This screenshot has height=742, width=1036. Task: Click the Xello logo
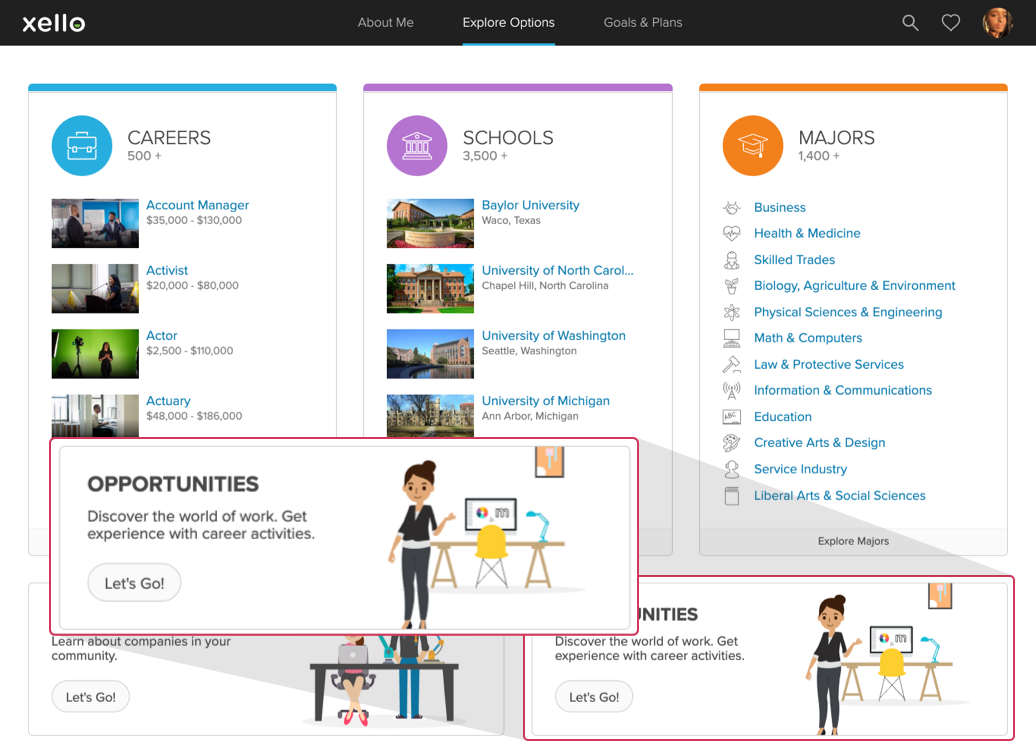pos(54,23)
